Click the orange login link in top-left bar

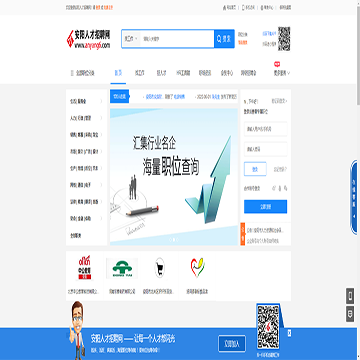(98, 7)
